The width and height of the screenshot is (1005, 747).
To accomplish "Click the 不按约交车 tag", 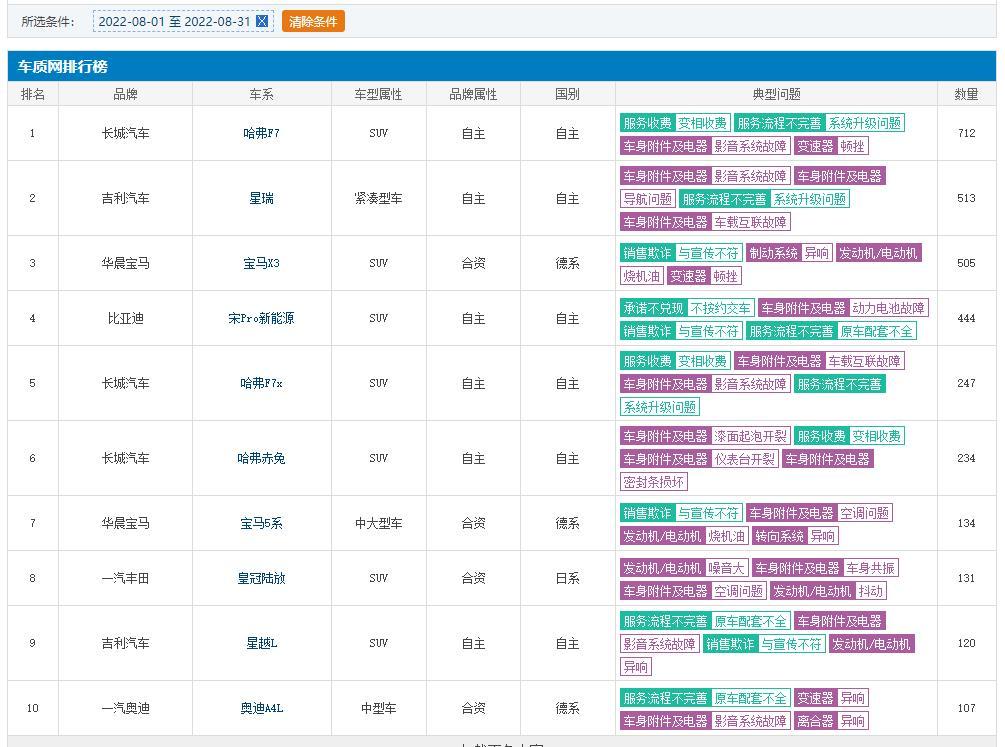I will 720,308.
